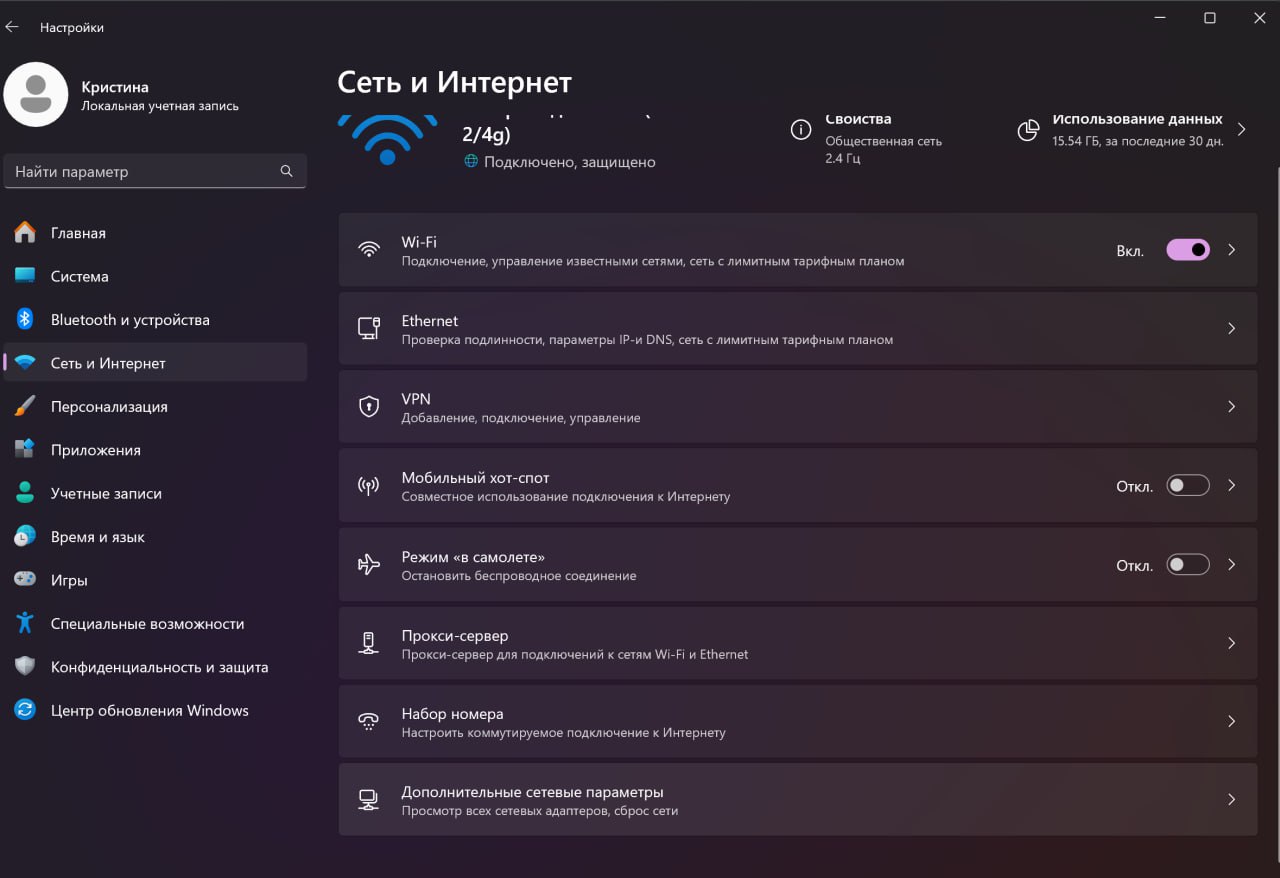The width and height of the screenshot is (1280, 878).
Task: Expand the Ethernet settings chevron
Action: [x=1231, y=328]
